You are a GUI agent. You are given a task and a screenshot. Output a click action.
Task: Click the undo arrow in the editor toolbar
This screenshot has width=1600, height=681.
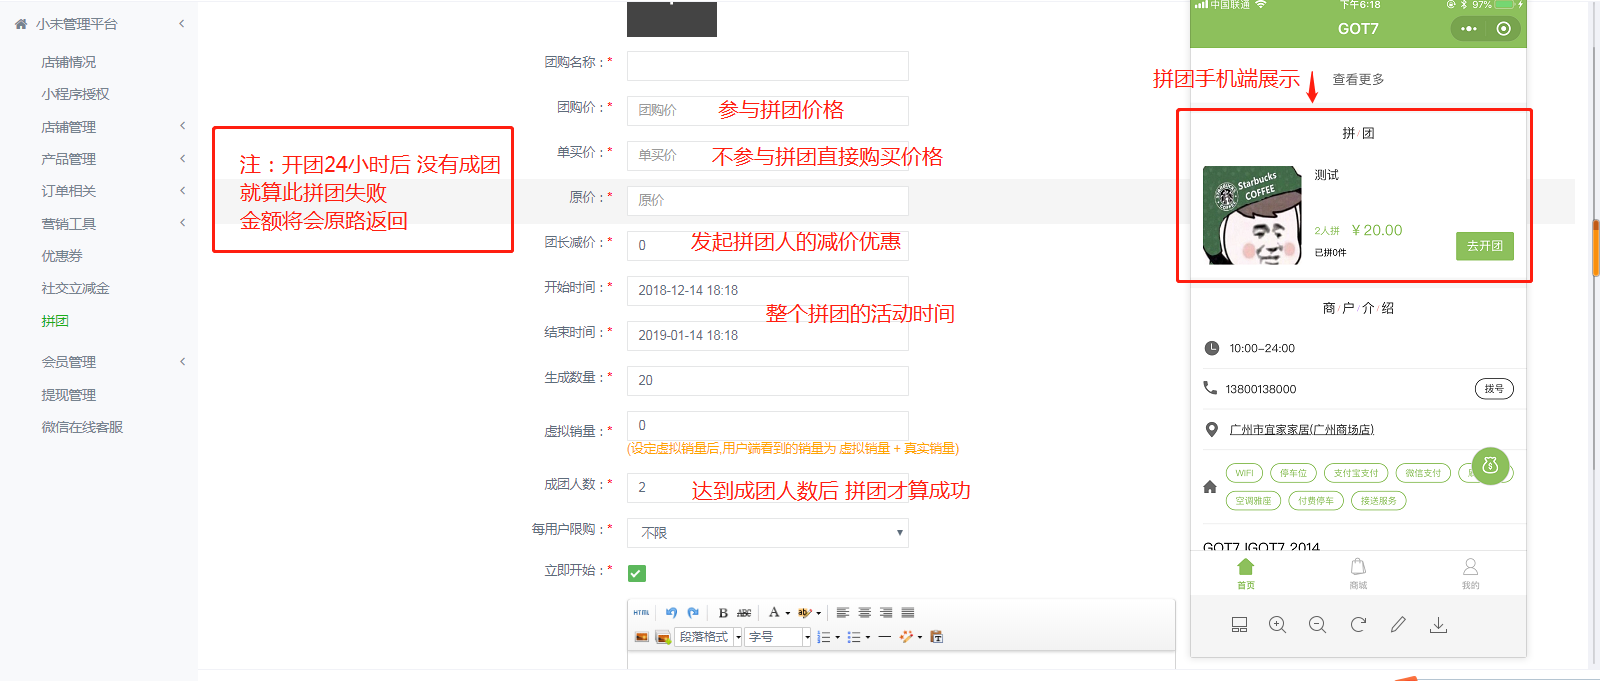(x=671, y=613)
